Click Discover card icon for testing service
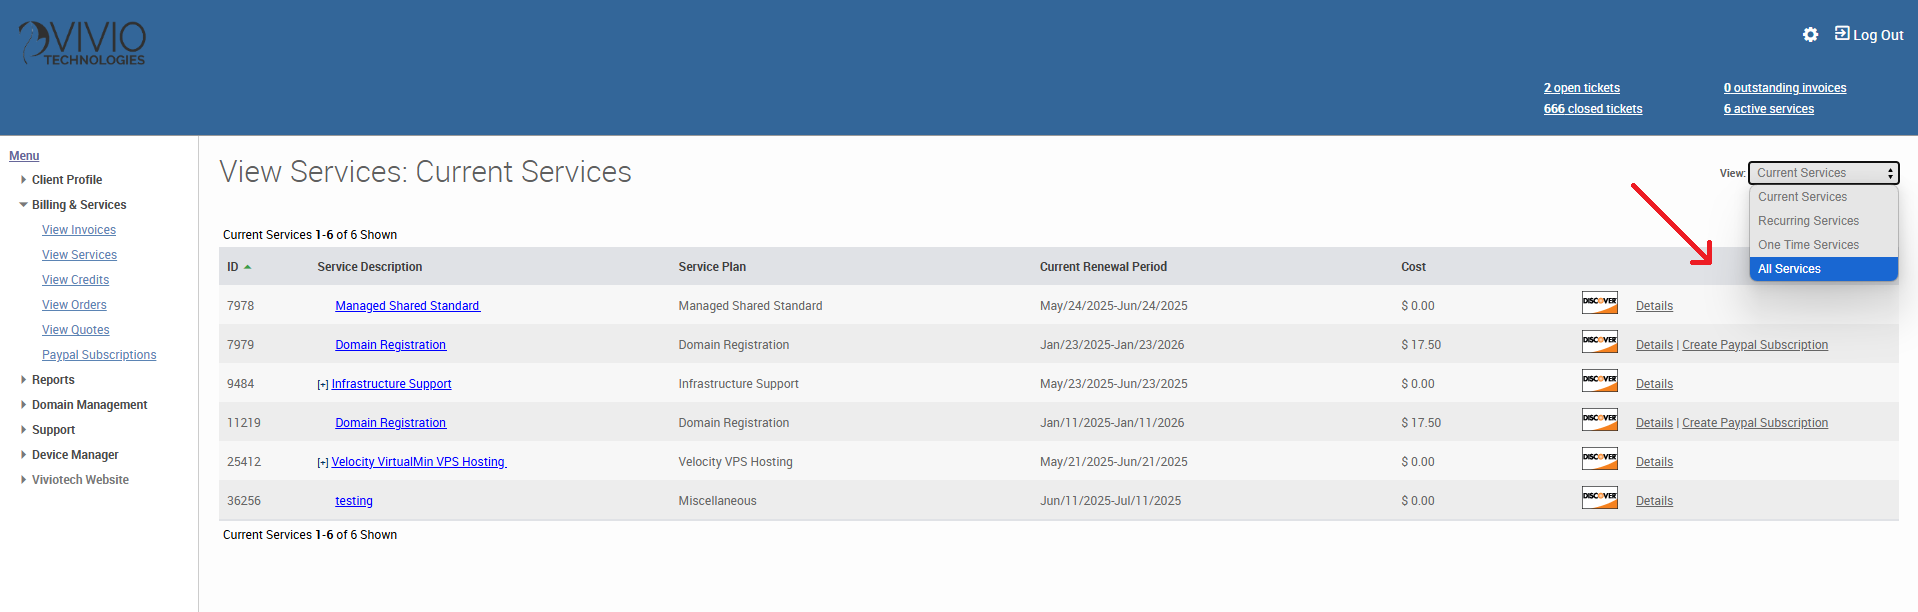The height and width of the screenshot is (612, 1918). pos(1599,498)
